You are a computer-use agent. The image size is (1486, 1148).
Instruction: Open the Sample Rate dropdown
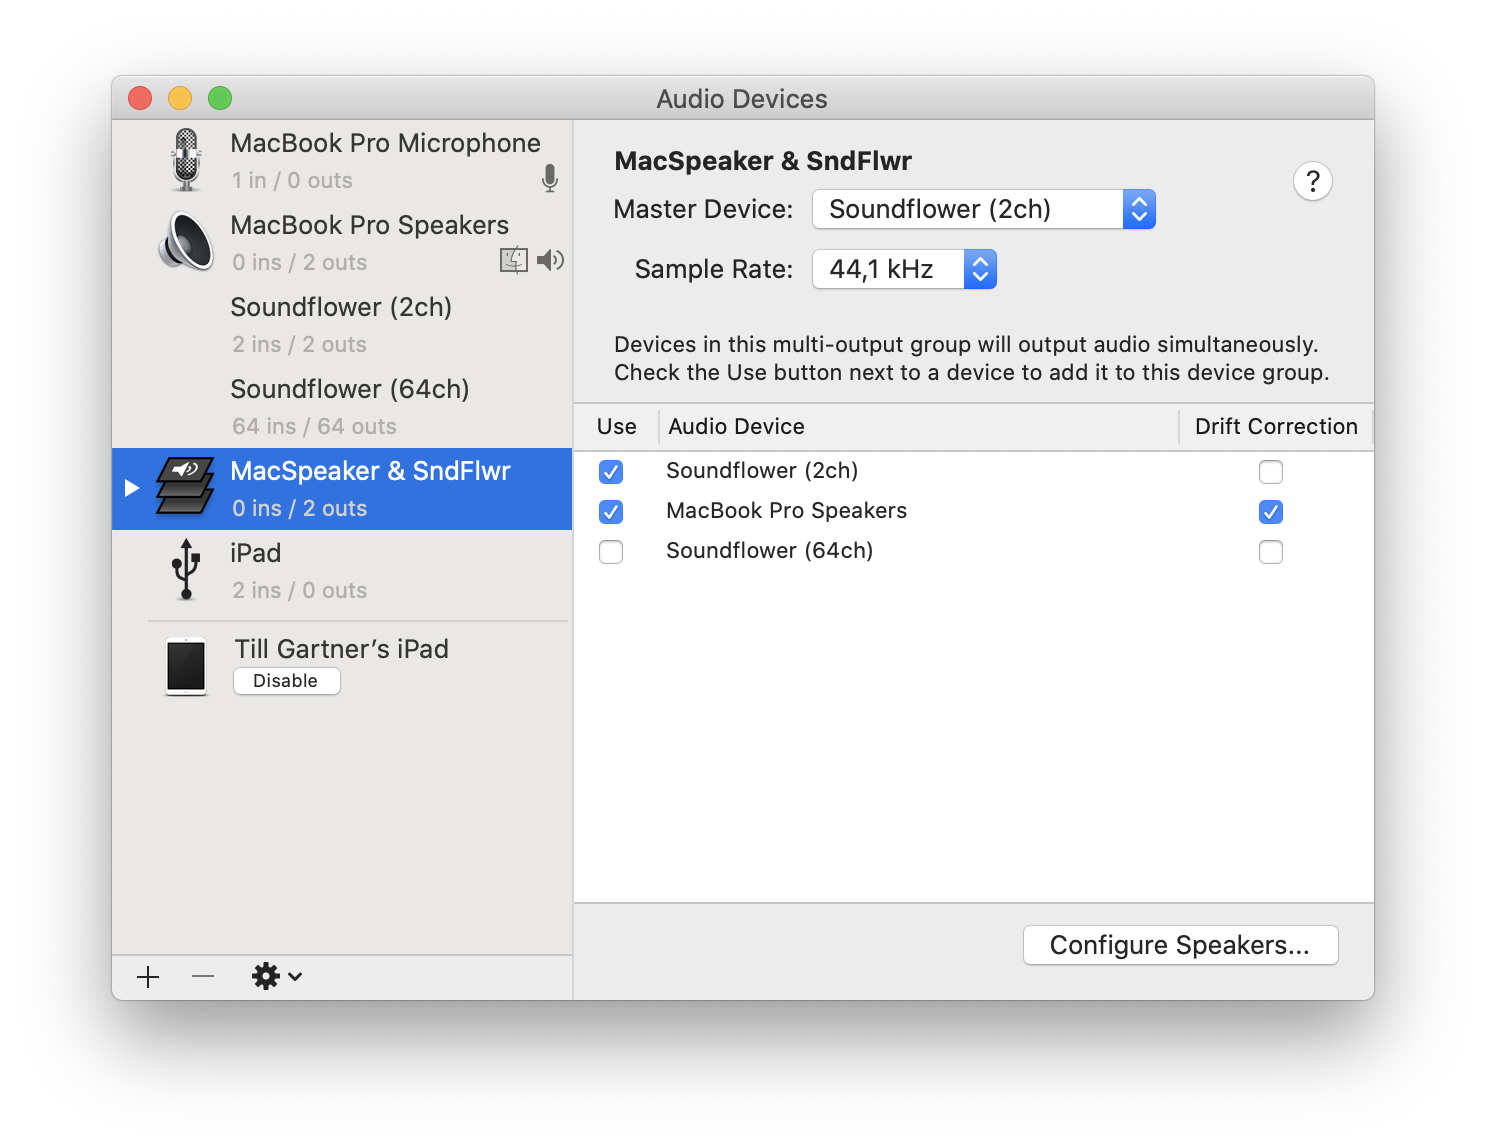click(904, 270)
